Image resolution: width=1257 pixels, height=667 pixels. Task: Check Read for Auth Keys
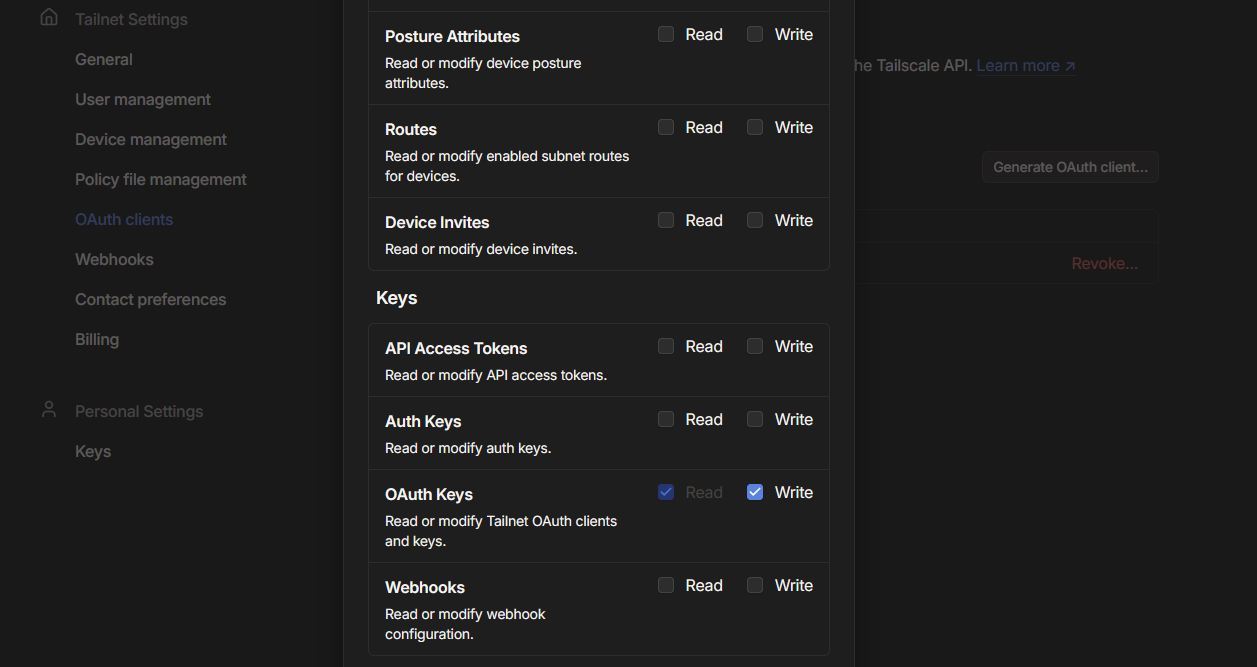pos(666,419)
